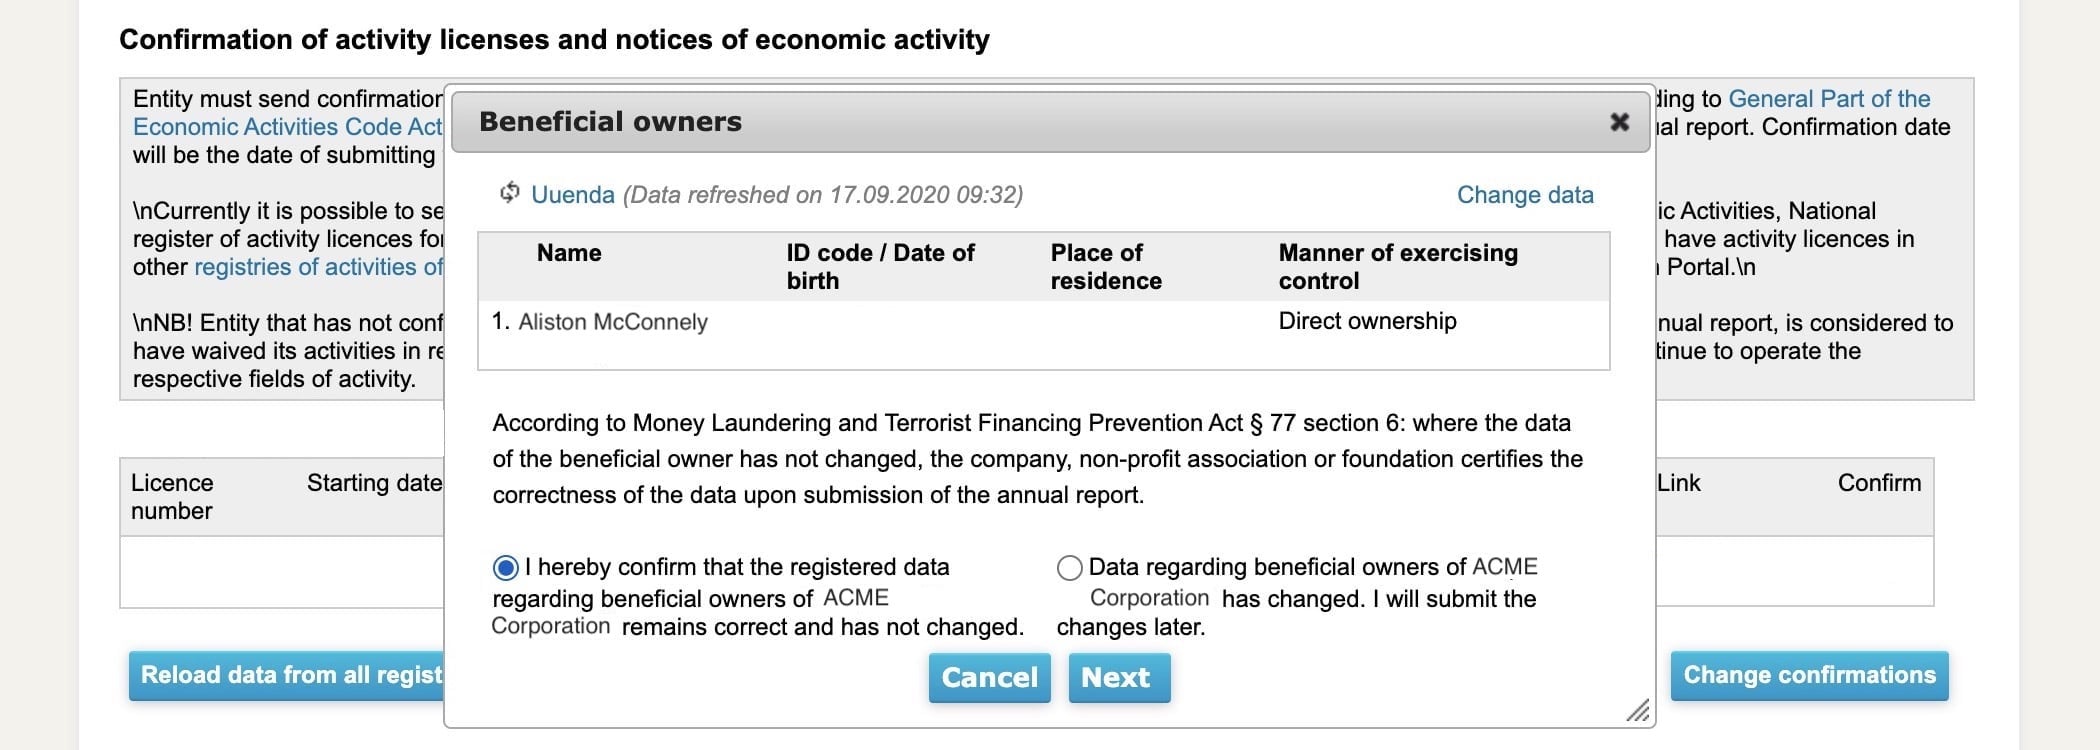Viewport: 2100px width, 750px height.
Task: Open General Part of the link
Action: (1828, 99)
